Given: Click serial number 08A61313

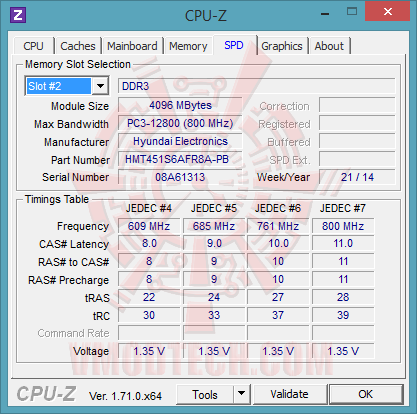Looking at the screenshot, I should tap(180, 177).
